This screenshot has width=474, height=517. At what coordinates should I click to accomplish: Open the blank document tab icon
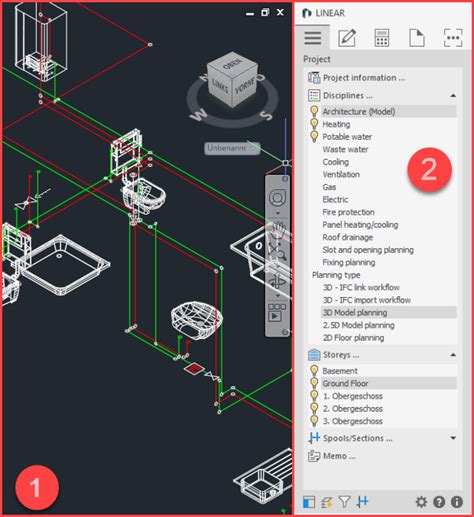(x=417, y=38)
